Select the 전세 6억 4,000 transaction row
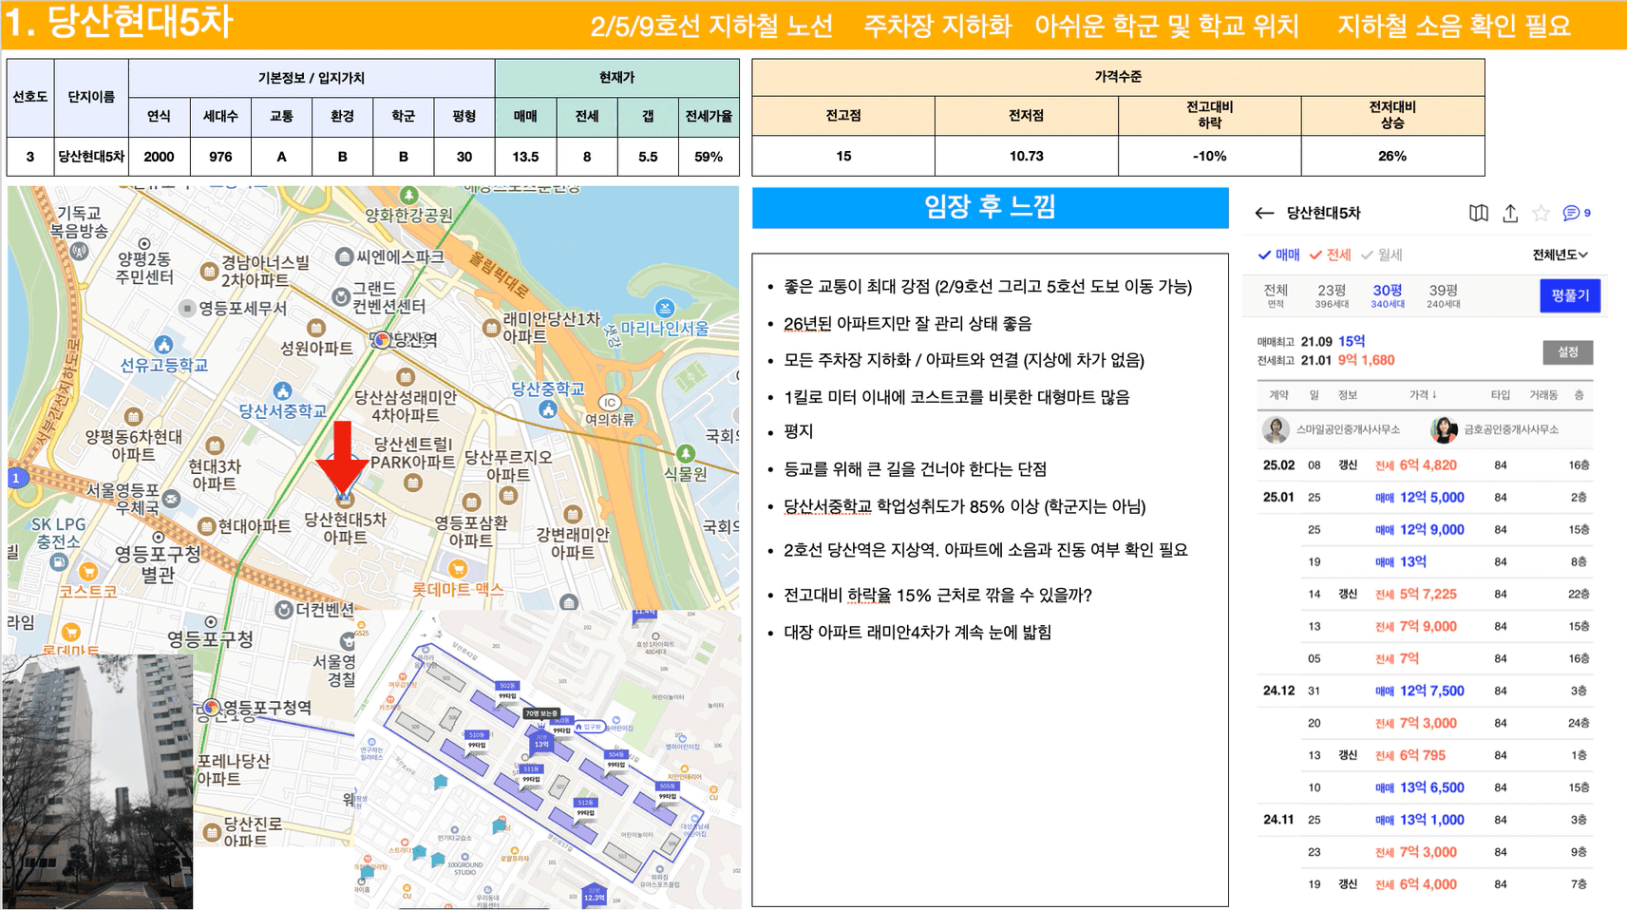This screenshot has height=910, width=1627. click(1425, 884)
